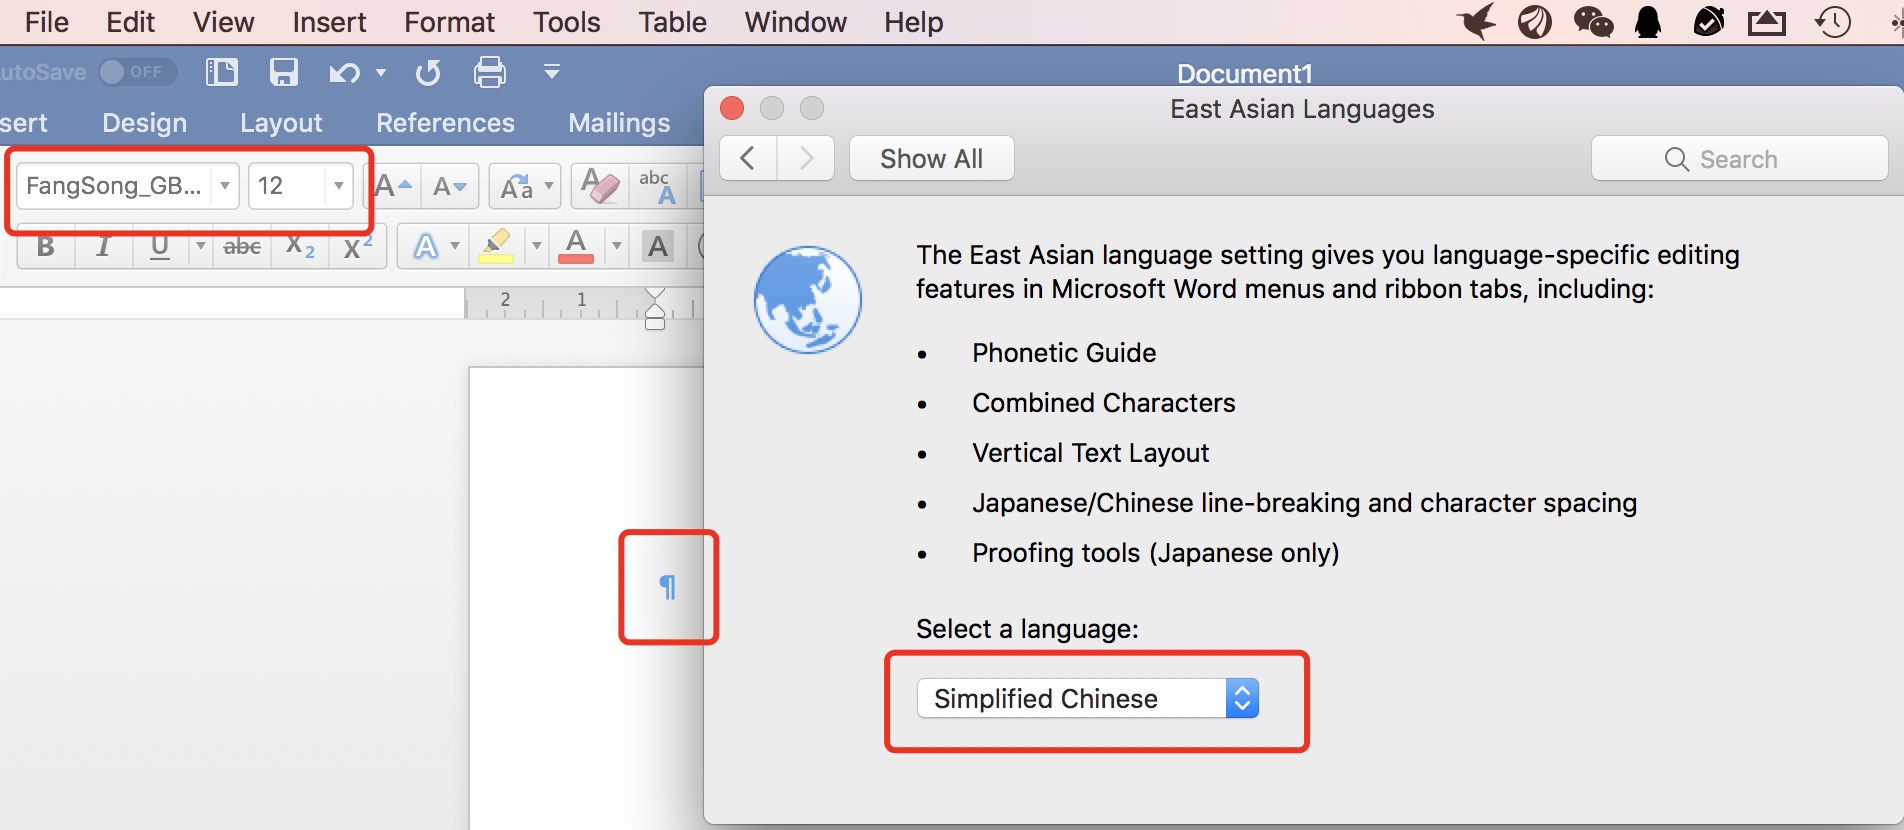Screen dimensions: 1904x830
Task: Open the Change Case Aa button
Action: (x=516, y=186)
